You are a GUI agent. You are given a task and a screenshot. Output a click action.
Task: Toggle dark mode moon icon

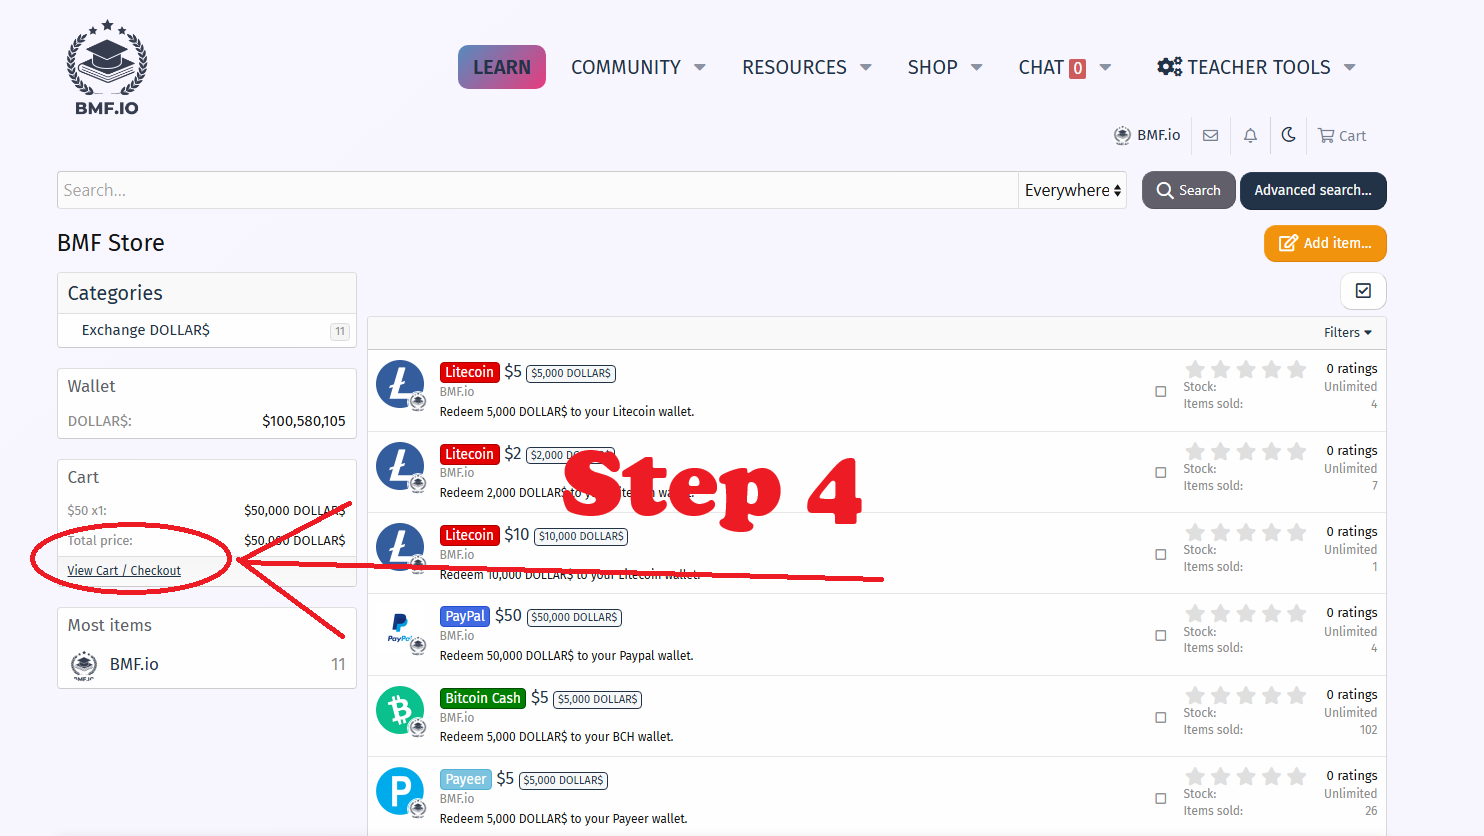pyautogui.click(x=1289, y=135)
